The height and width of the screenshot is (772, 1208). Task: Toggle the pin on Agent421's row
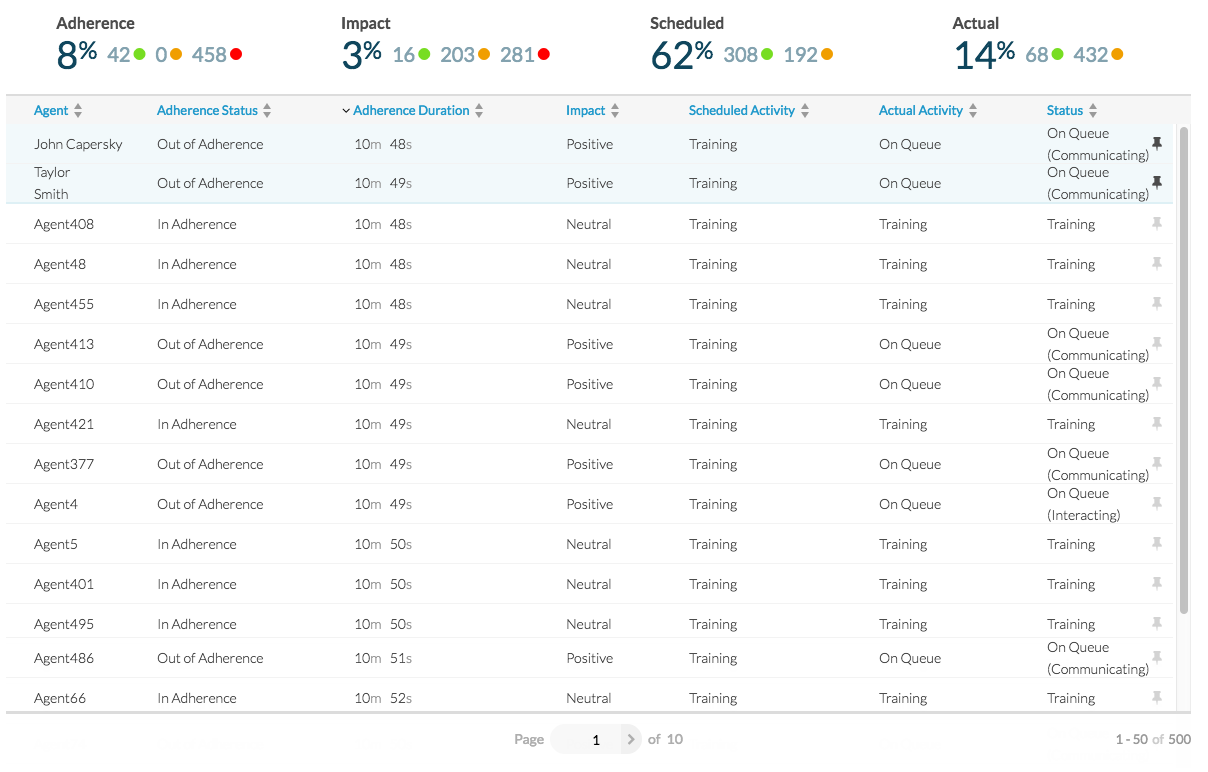[x=1157, y=423]
